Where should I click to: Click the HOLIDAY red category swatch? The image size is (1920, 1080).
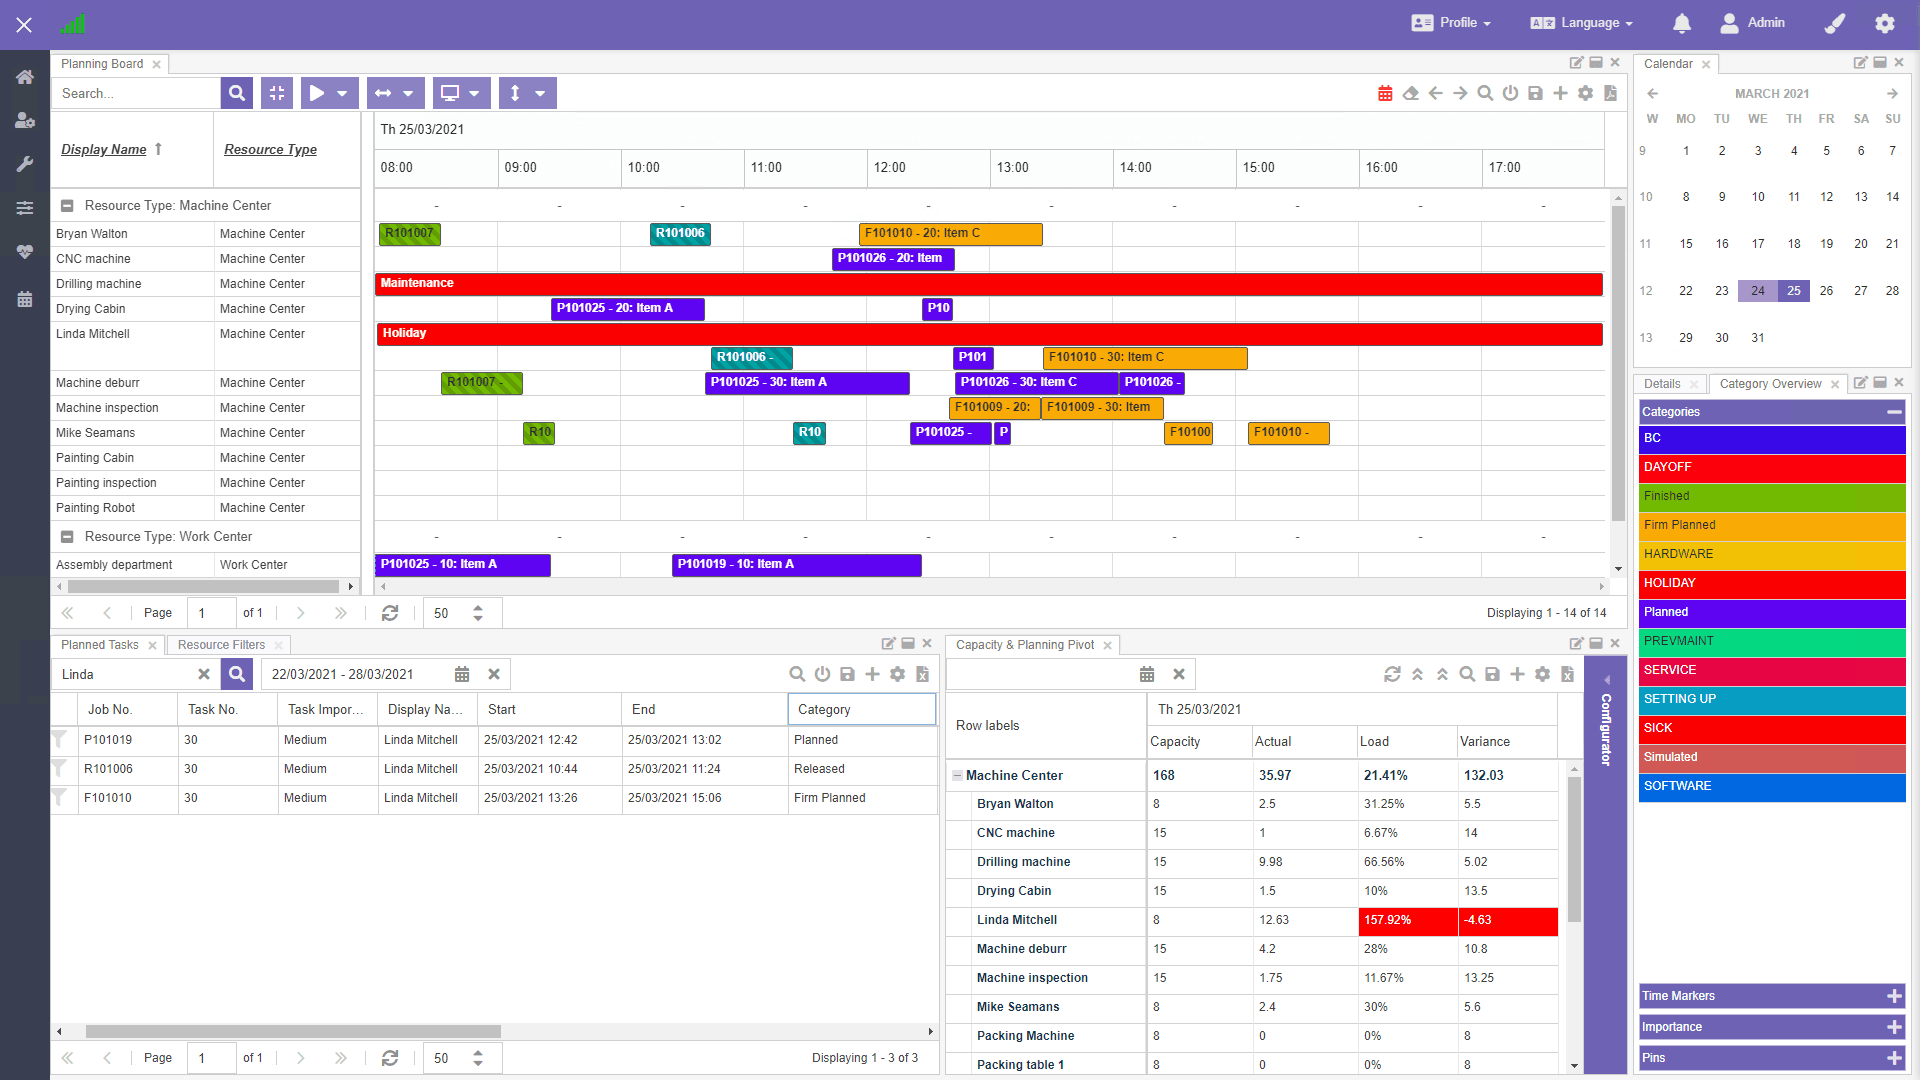pos(1770,584)
